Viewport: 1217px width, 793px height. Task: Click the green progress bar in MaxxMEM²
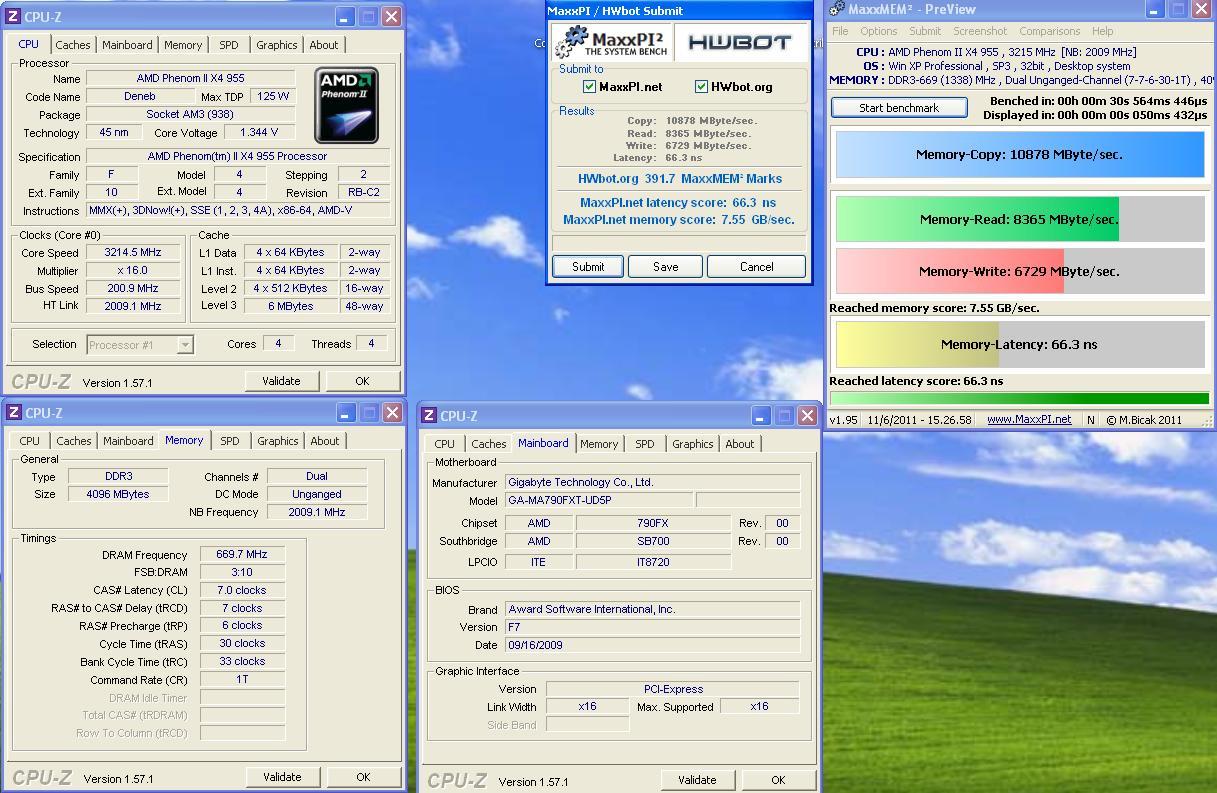pyautogui.click(x=1019, y=398)
